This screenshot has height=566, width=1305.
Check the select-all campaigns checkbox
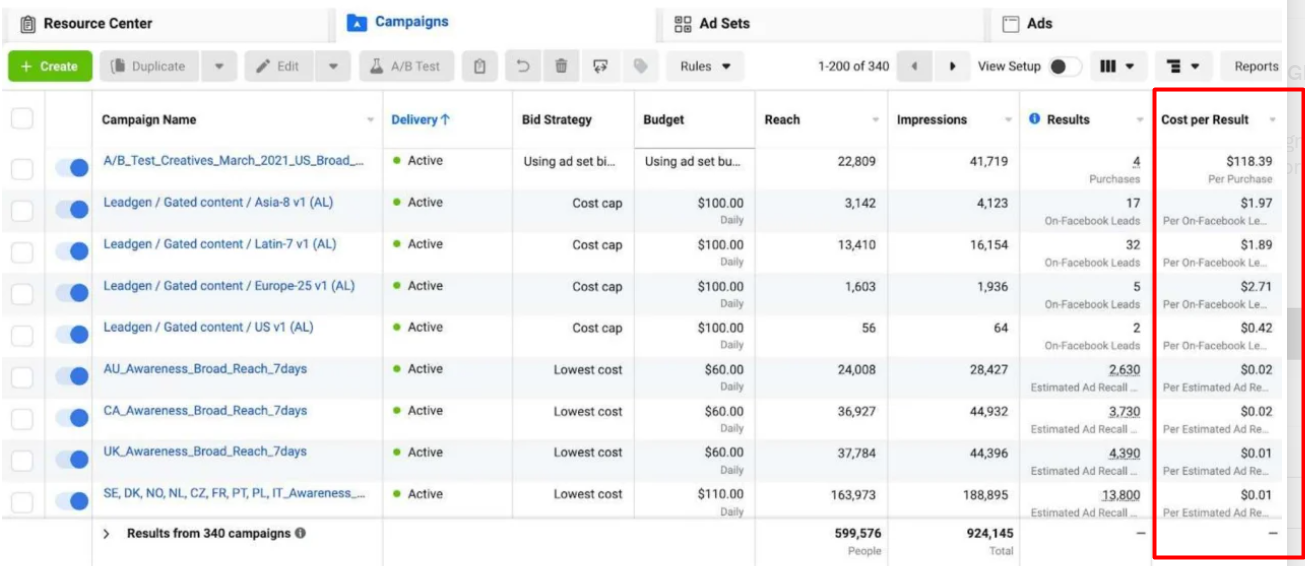pos(22,119)
